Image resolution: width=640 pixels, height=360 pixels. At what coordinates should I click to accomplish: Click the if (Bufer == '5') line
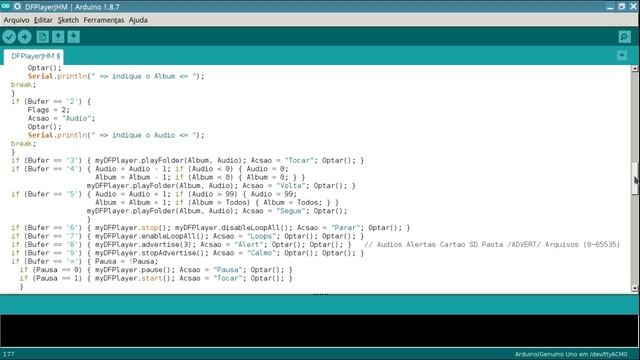click(154, 194)
